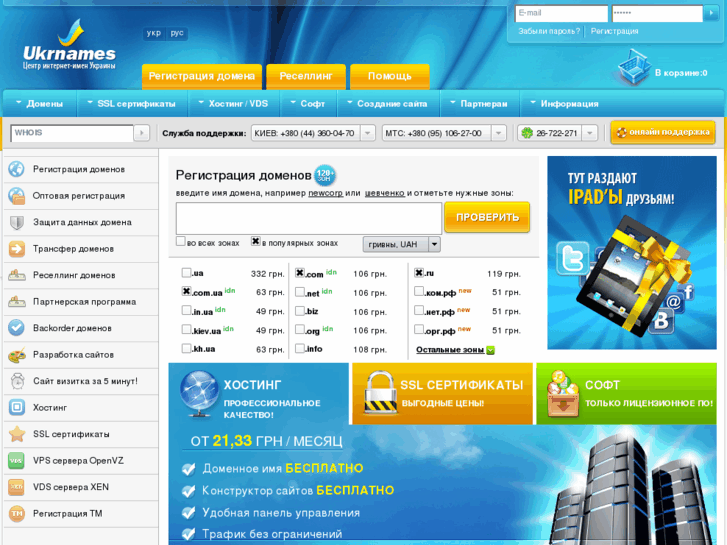Open the Остальные зоны link
Screen dimensions: 727x545
[450, 350]
